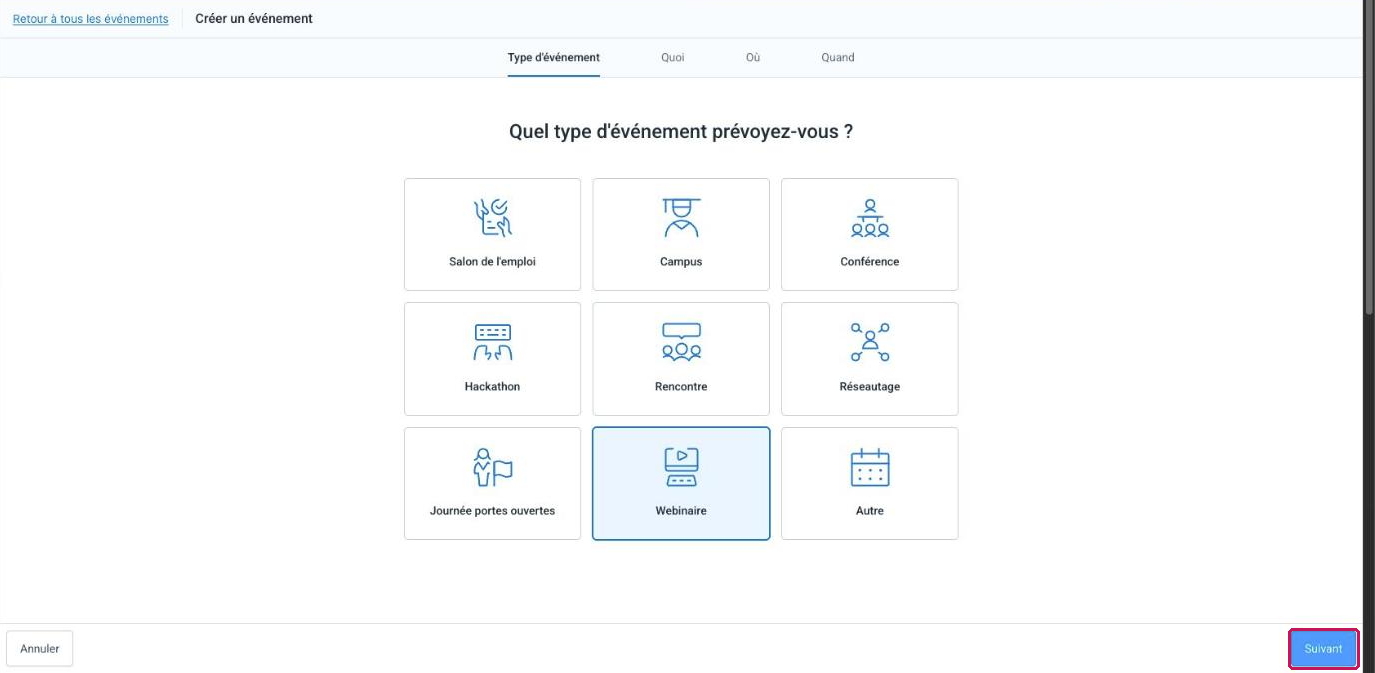Click the Journée portes ouvertes label
Screen dimensions: 1375x673
click(492, 511)
